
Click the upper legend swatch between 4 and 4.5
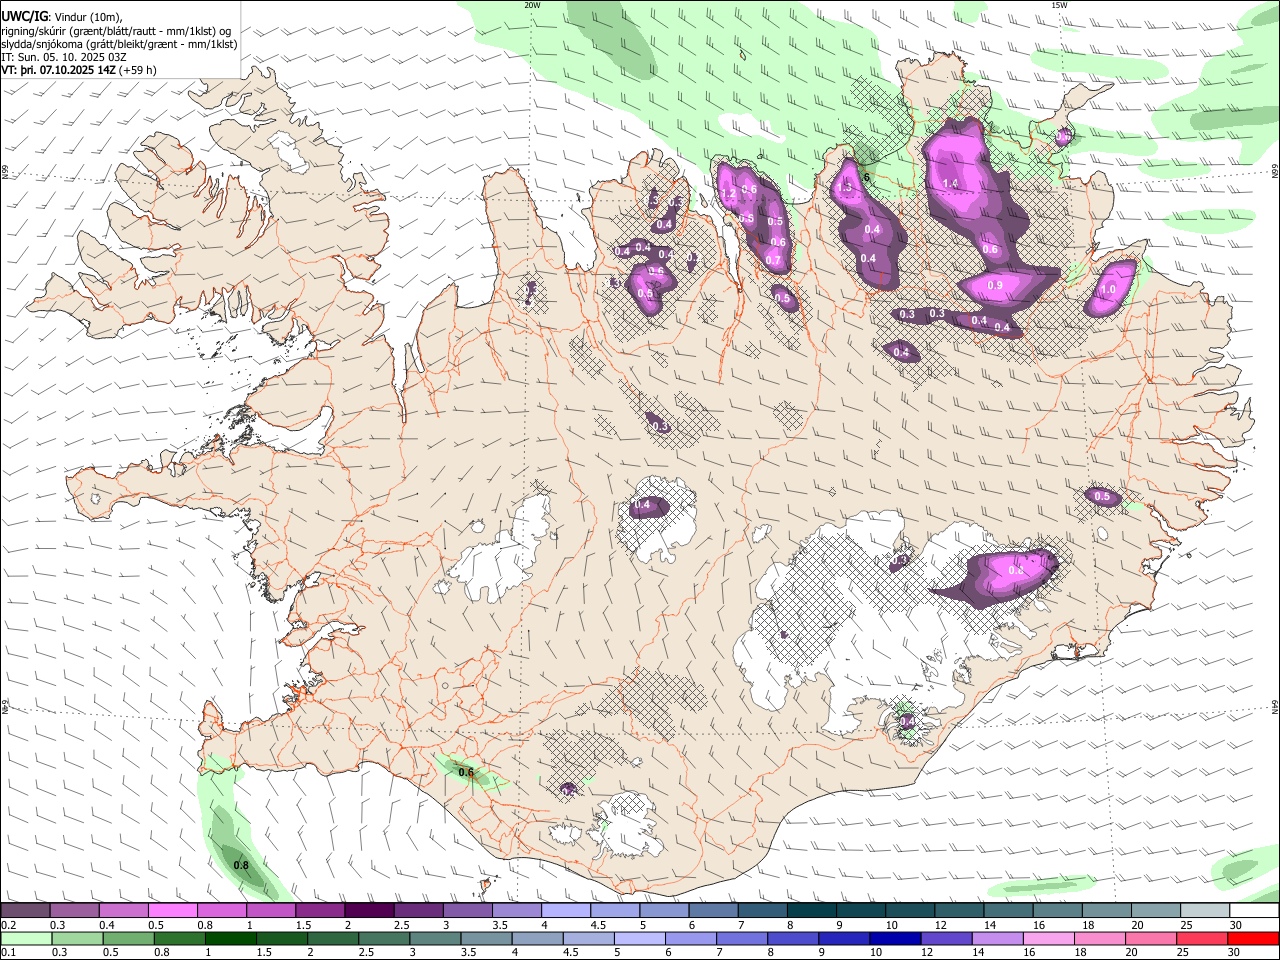564,911
